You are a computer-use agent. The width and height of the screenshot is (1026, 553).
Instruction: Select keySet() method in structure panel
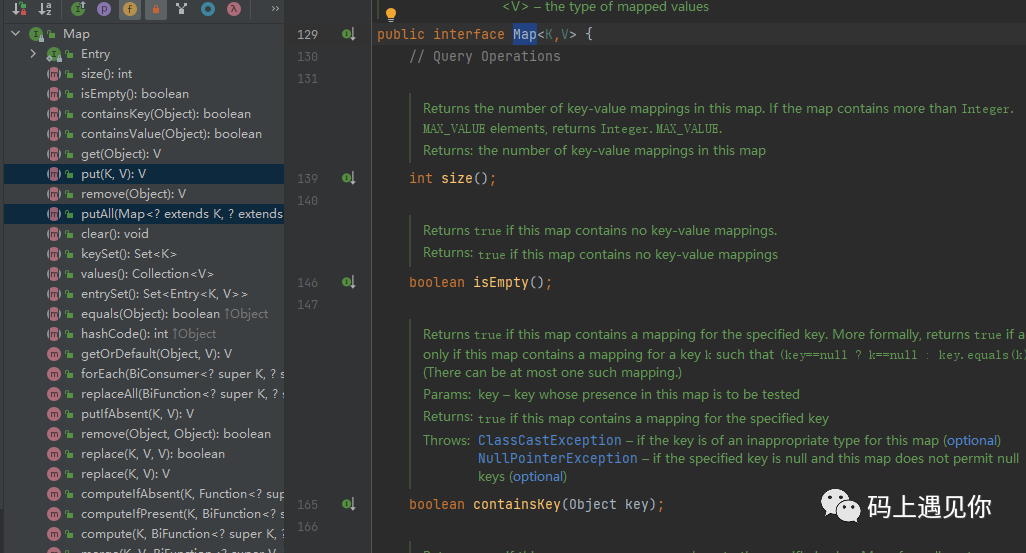point(128,254)
